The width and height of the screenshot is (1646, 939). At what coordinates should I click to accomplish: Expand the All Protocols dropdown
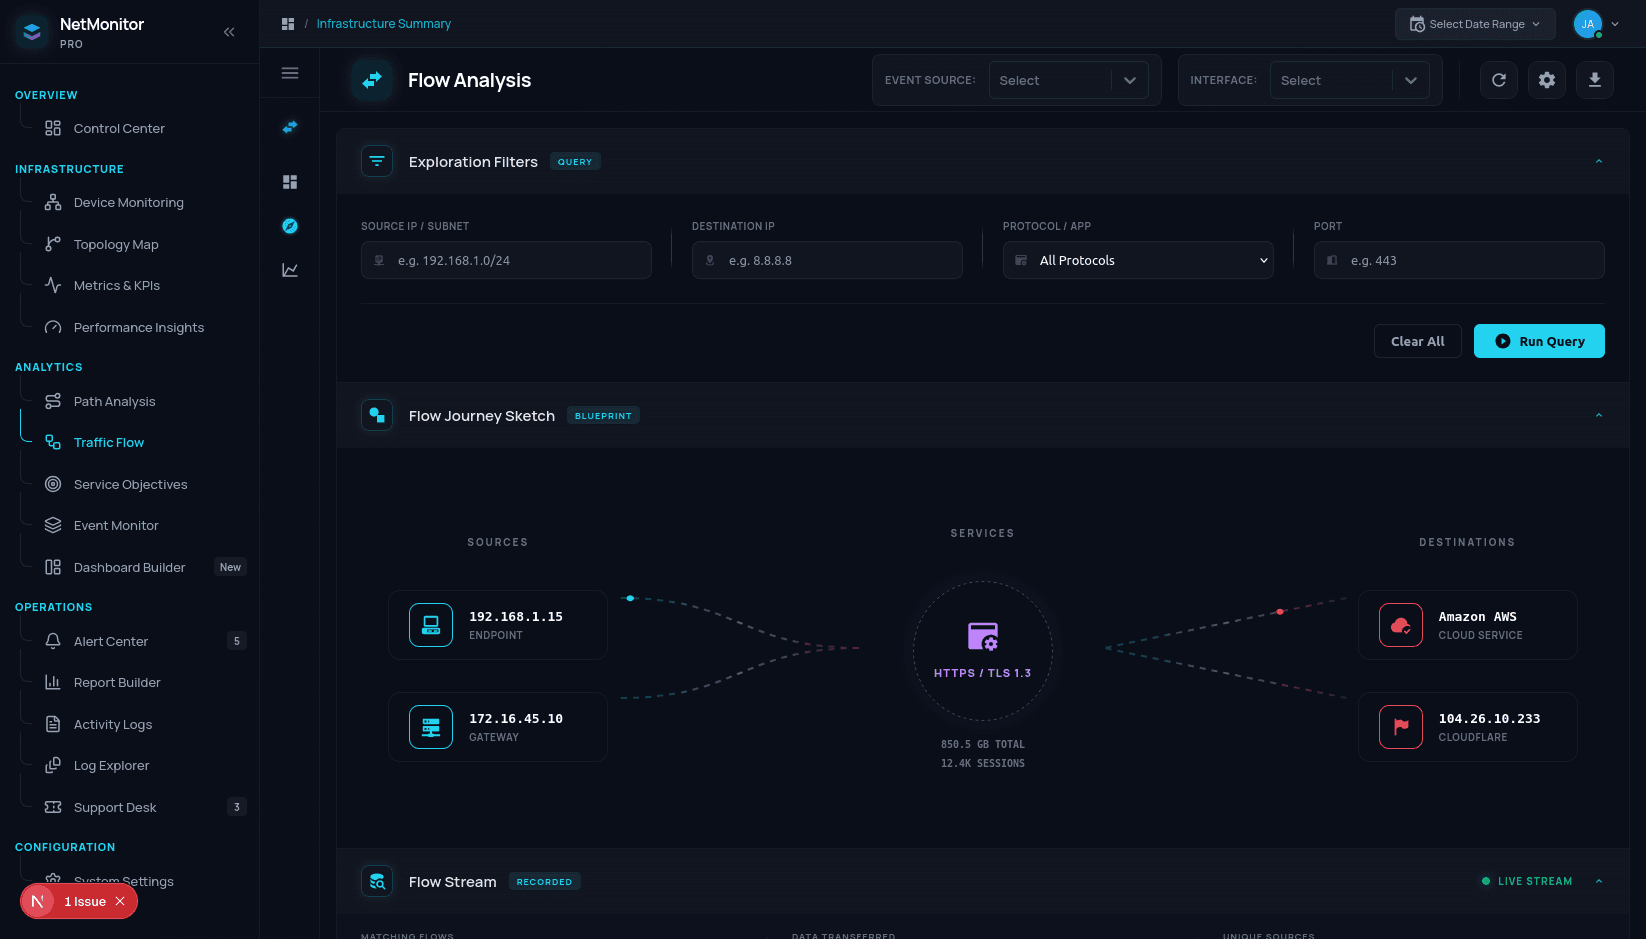[x=1138, y=260]
